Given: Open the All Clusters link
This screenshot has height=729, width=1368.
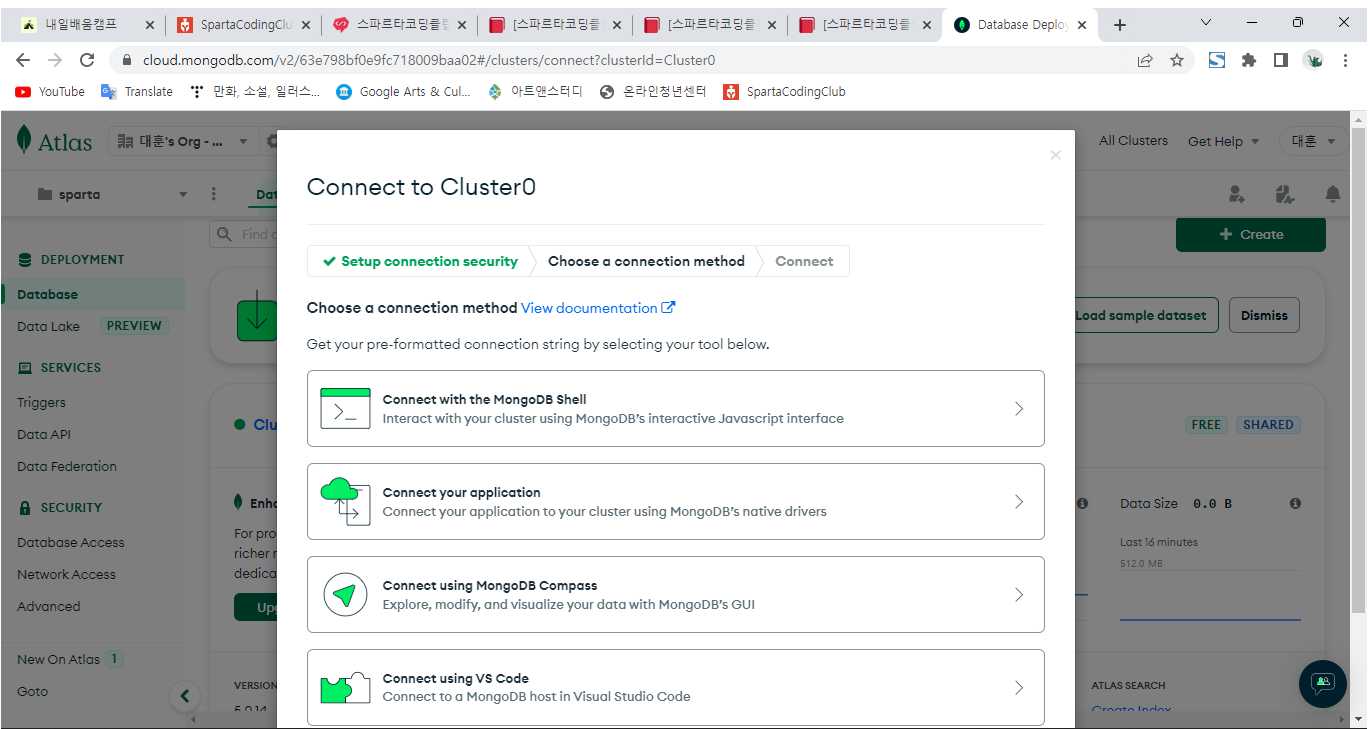Looking at the screenshot, I should 1133,141.
